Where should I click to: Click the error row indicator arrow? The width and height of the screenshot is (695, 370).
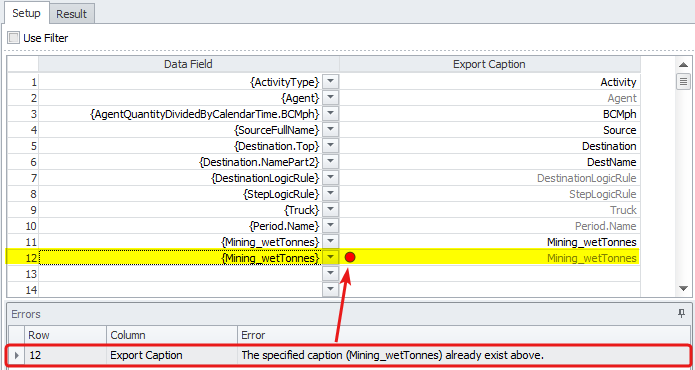17,355
